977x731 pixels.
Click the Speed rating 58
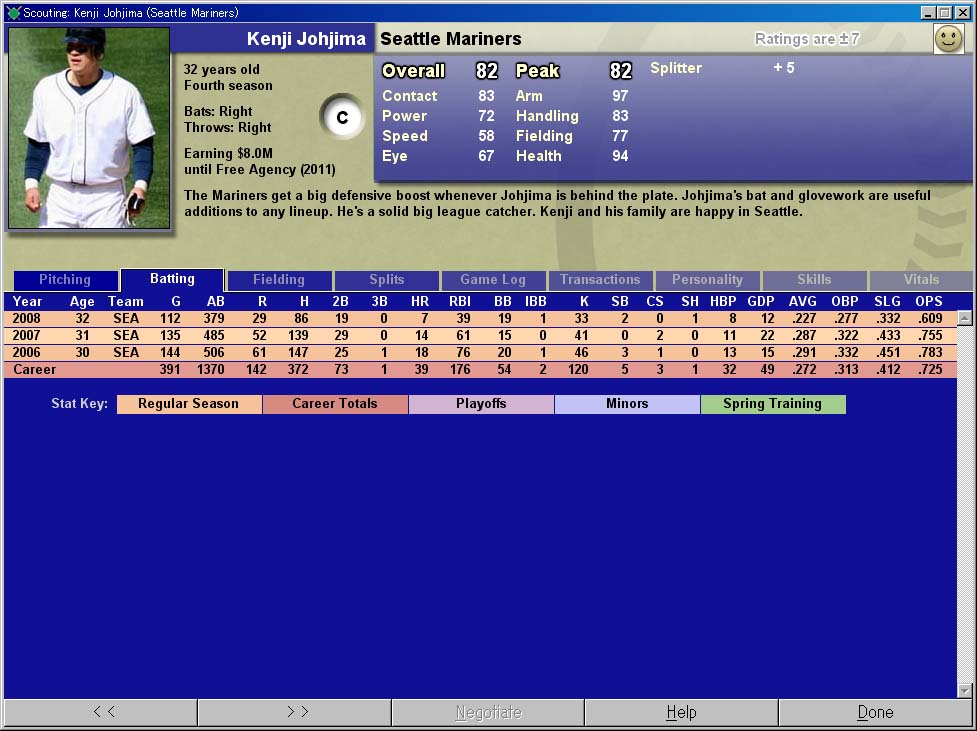[486, 136]
